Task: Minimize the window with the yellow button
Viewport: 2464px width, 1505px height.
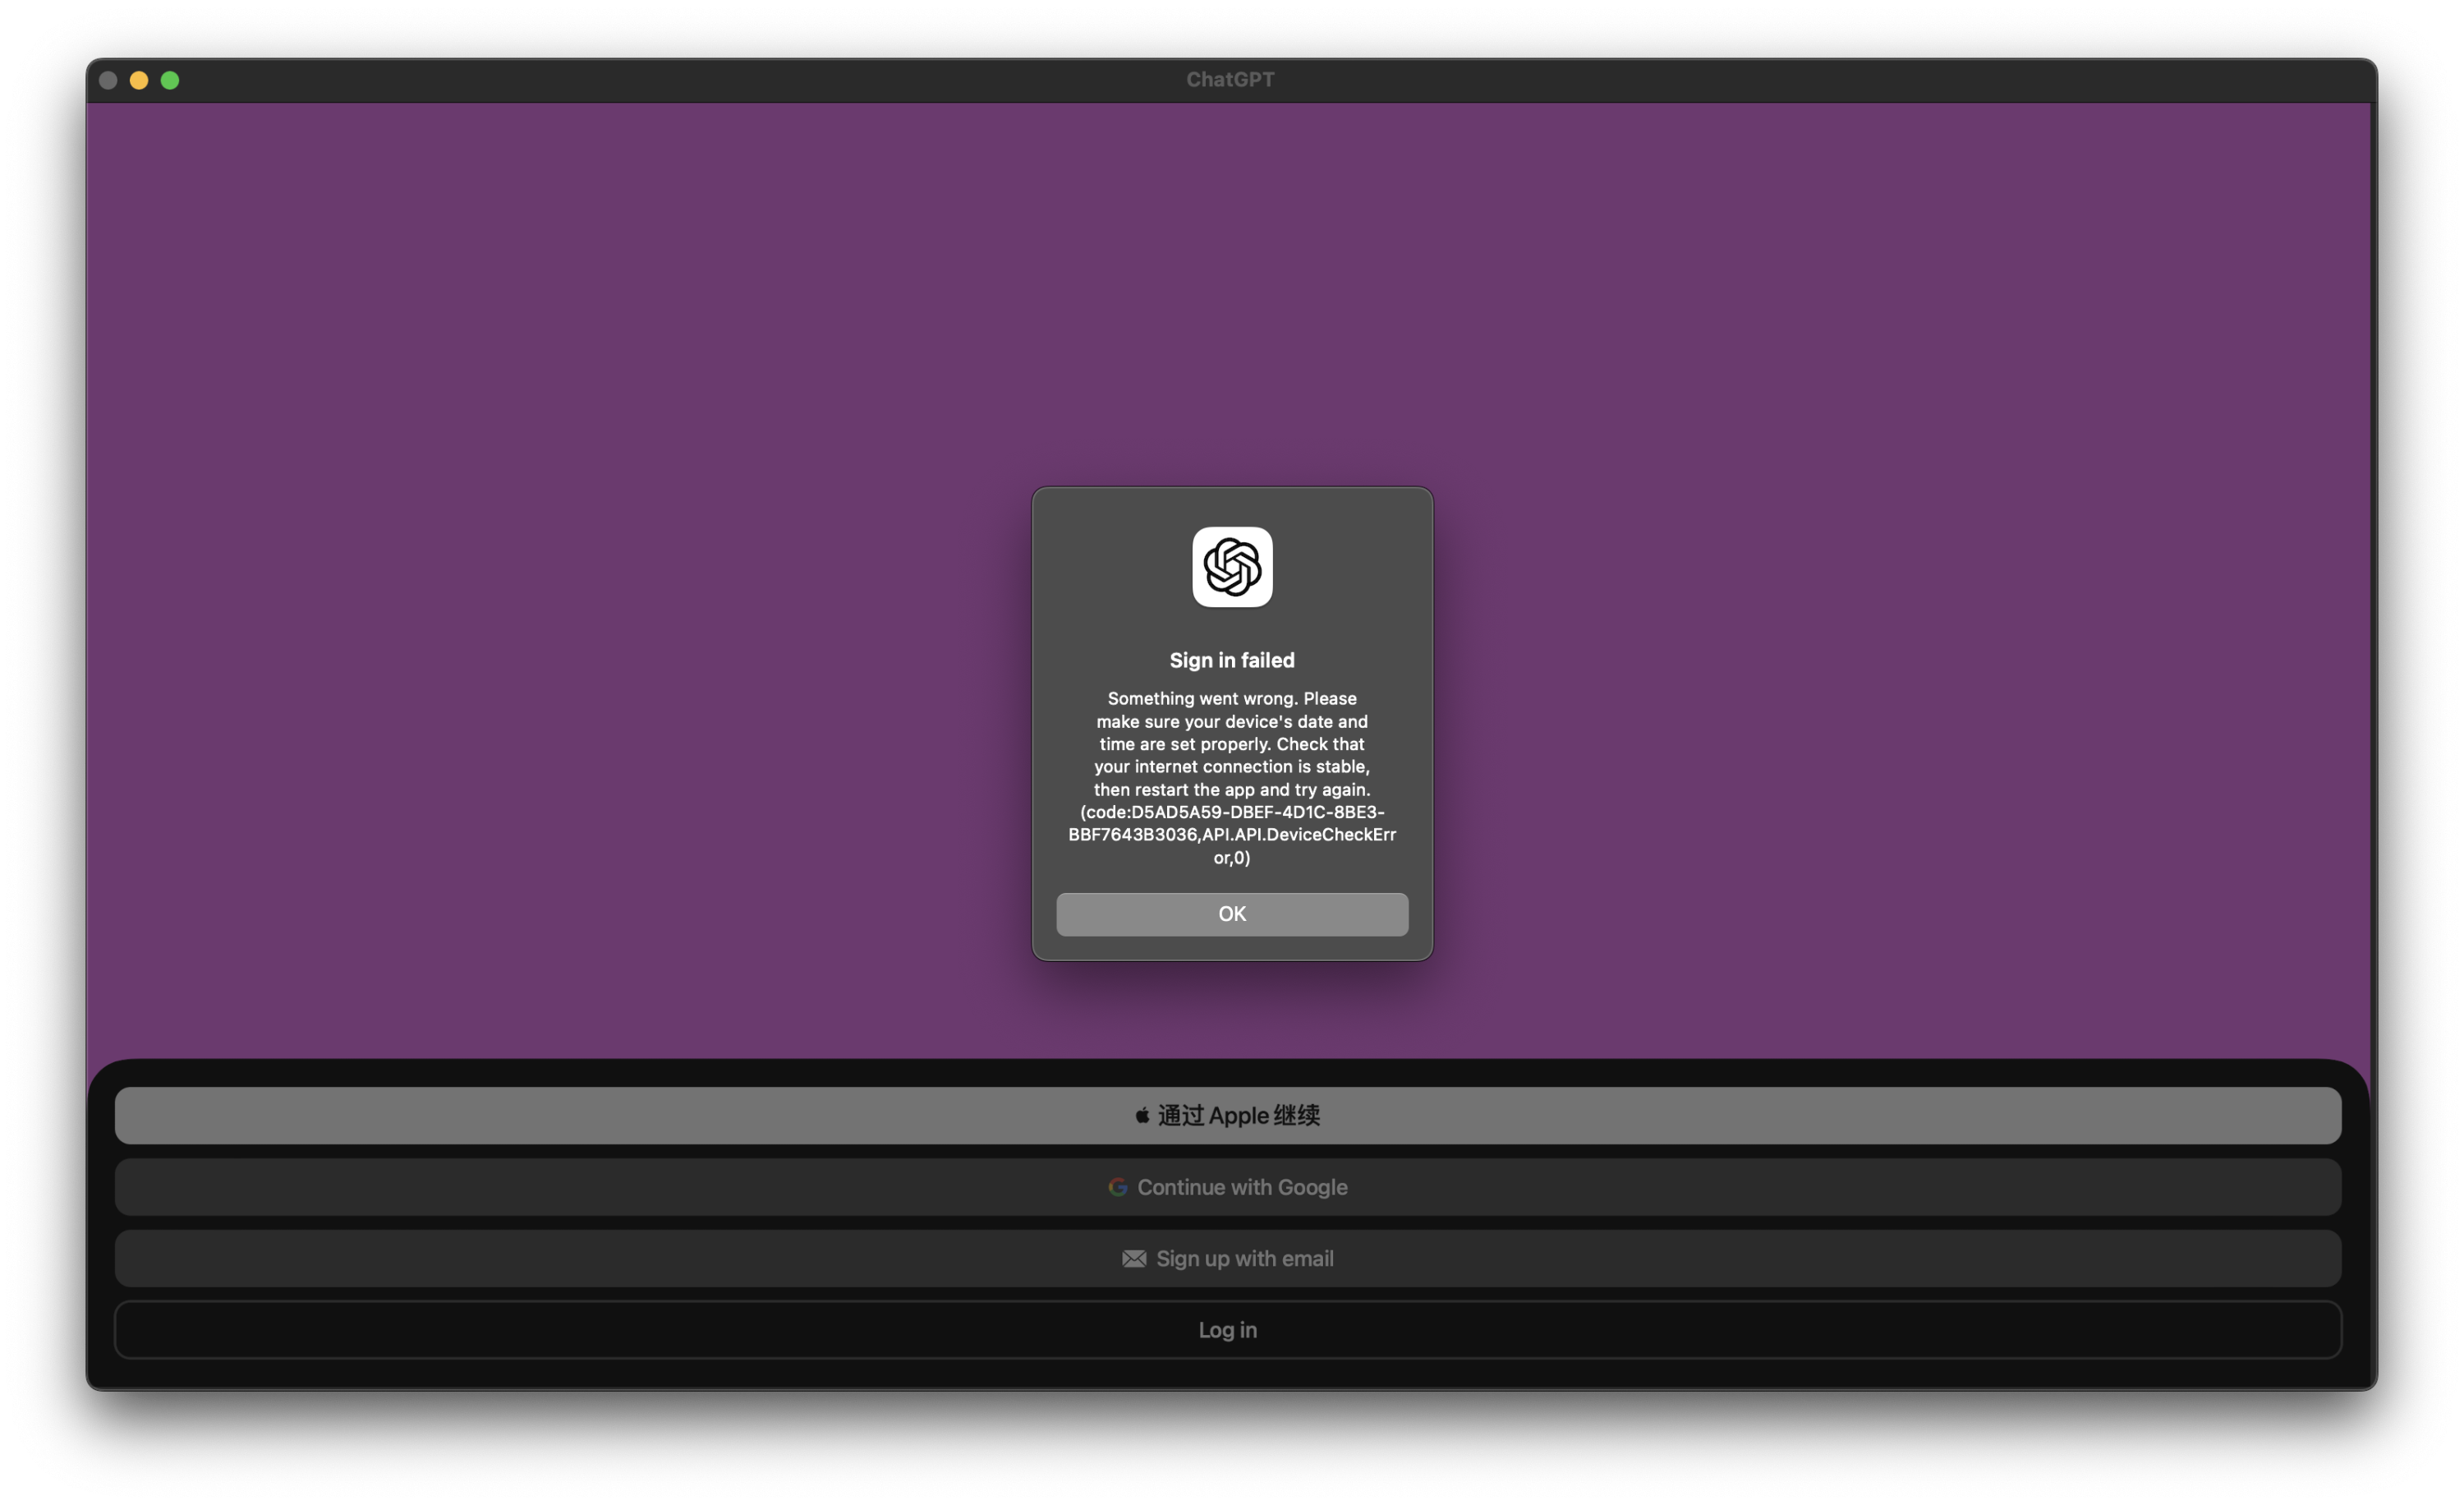Action: (x=139, y=80)
